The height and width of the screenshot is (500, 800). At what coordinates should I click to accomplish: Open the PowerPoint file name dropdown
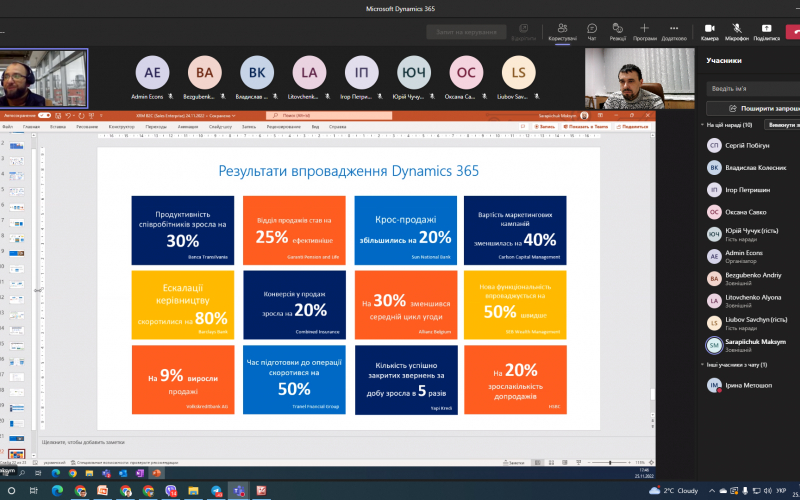[234, 116]
